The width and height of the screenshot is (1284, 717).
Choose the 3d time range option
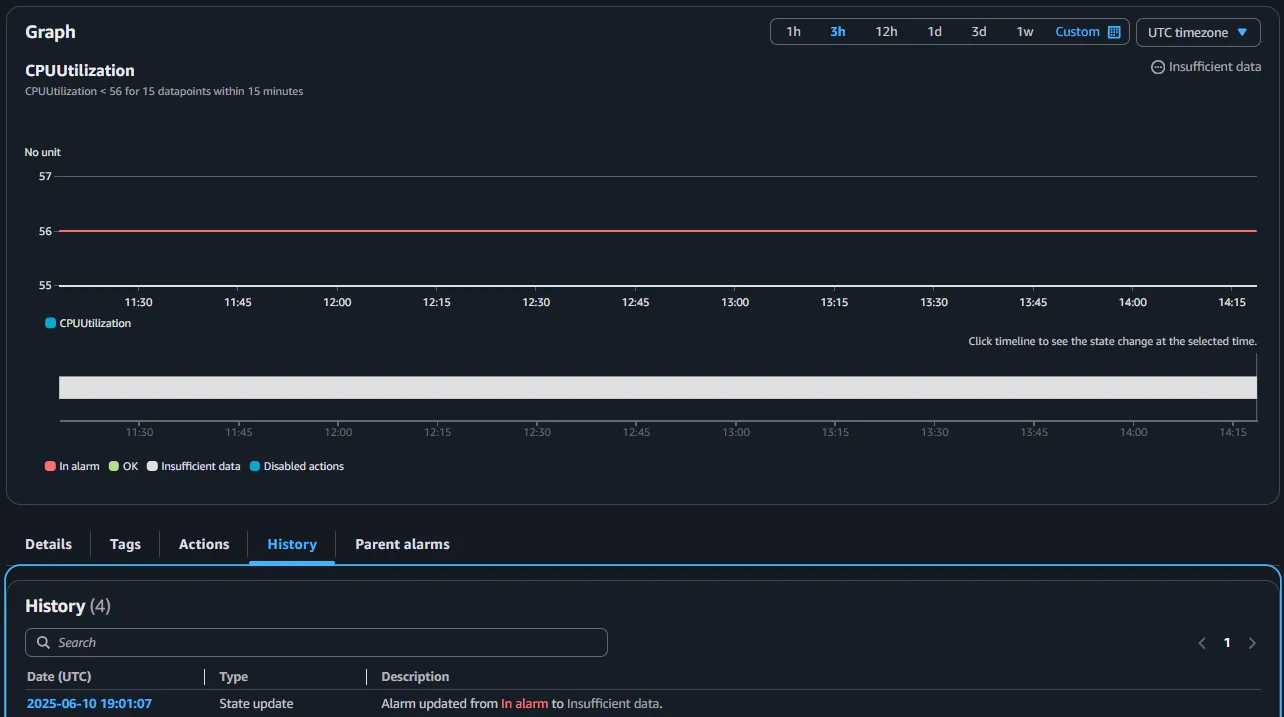click(x=979, y=32)
